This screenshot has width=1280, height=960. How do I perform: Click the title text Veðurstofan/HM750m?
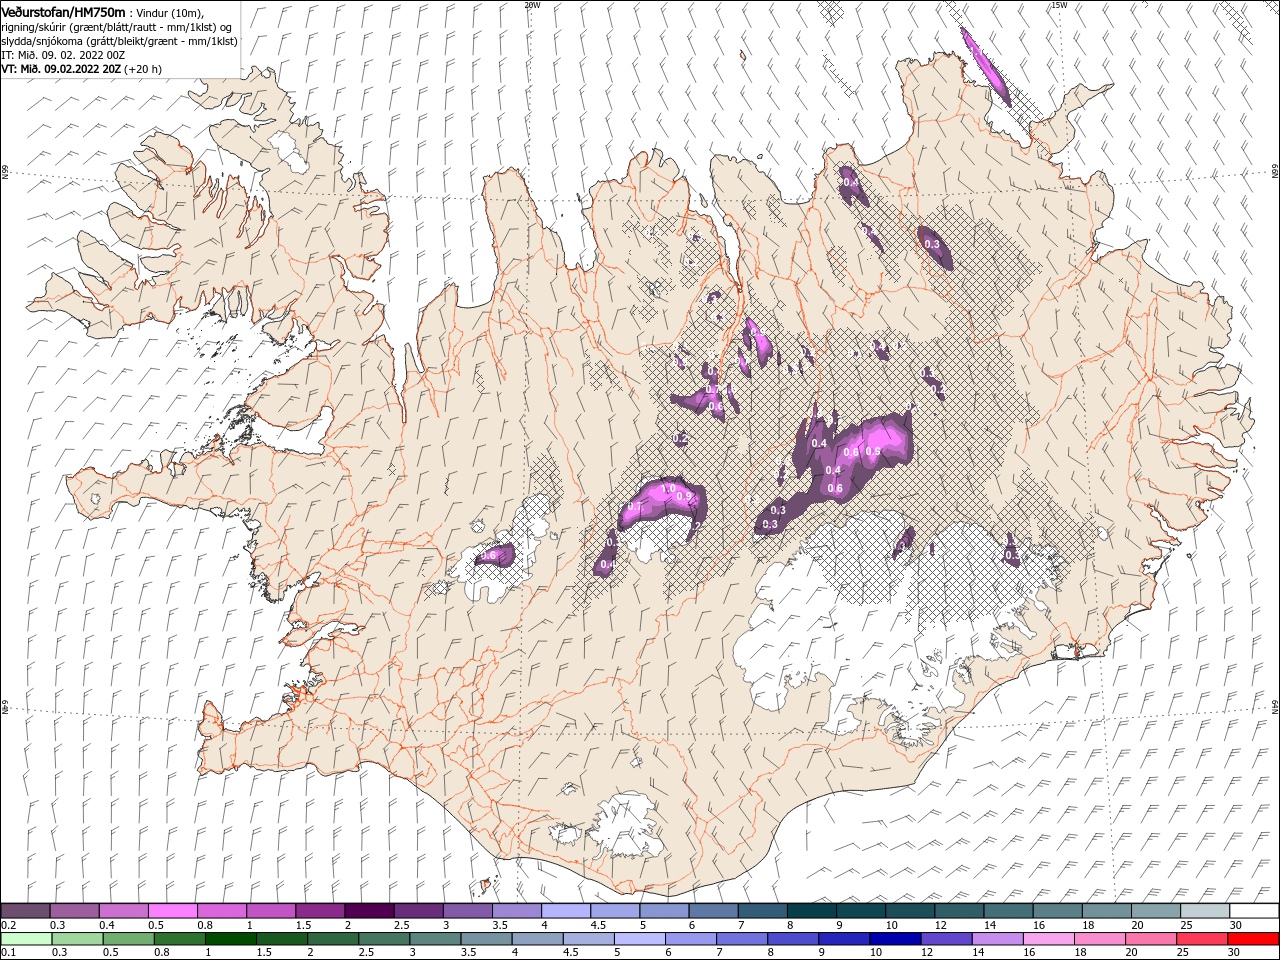tap(63, 11)
